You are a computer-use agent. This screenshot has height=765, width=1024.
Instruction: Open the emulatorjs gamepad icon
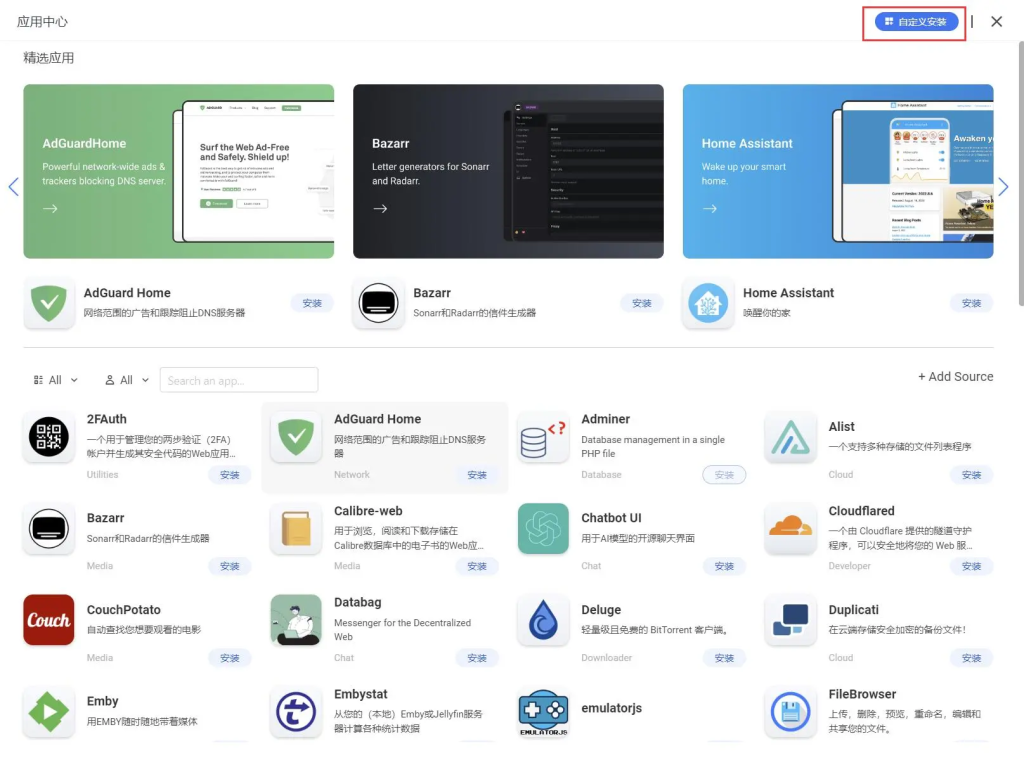point(543,711)
